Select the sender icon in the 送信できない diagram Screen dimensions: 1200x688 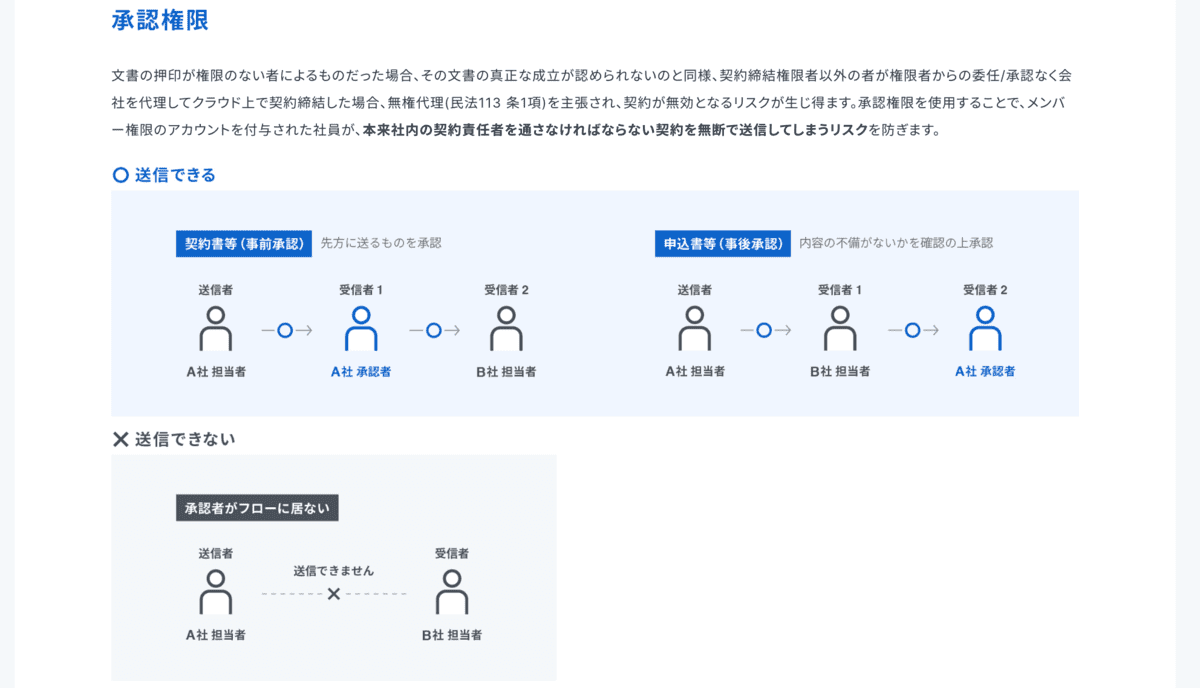point(216,592)
